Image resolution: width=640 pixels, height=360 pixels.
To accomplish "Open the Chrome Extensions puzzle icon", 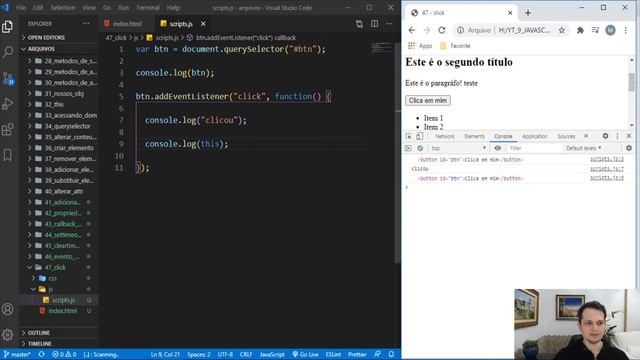I will coord(580,30).
